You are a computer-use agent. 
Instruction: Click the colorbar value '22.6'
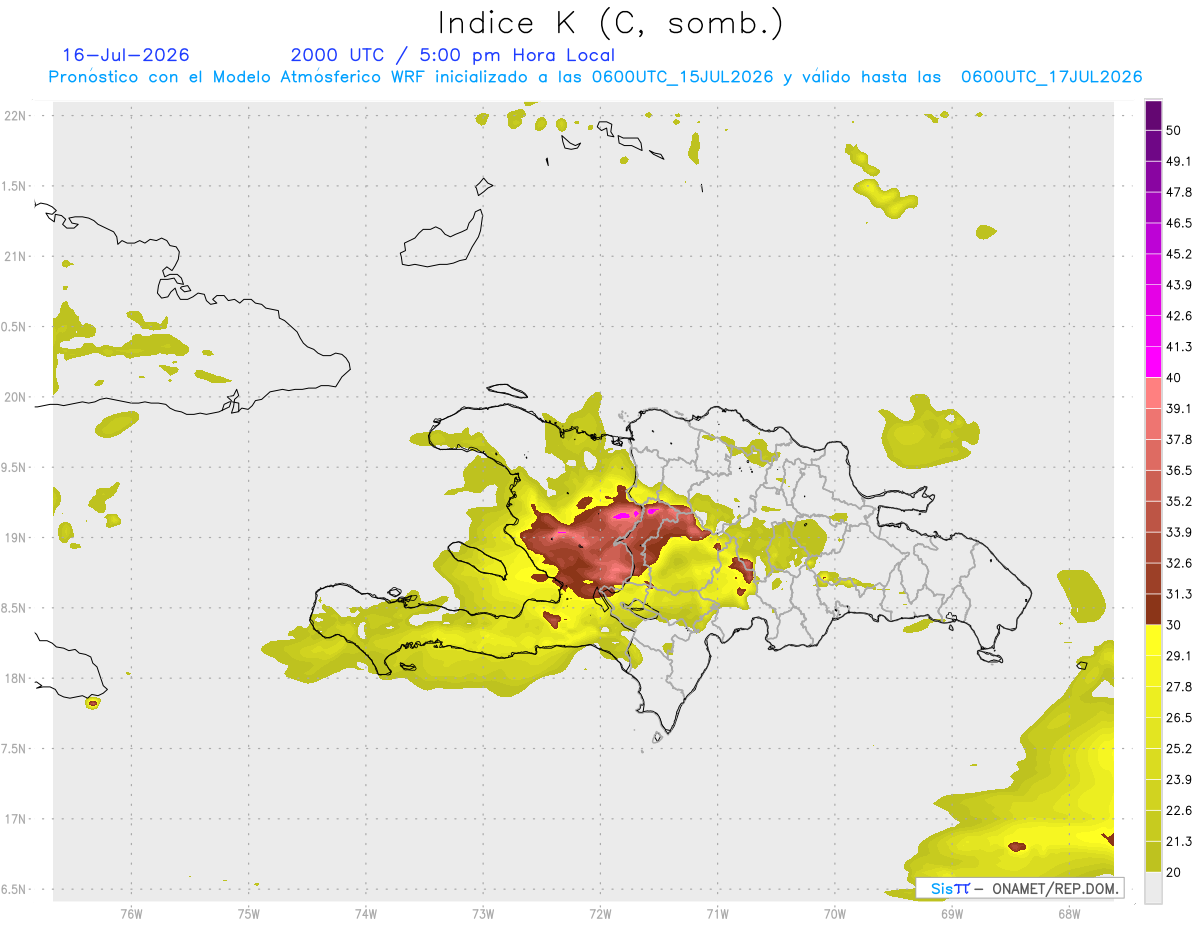pos(1180,810)
